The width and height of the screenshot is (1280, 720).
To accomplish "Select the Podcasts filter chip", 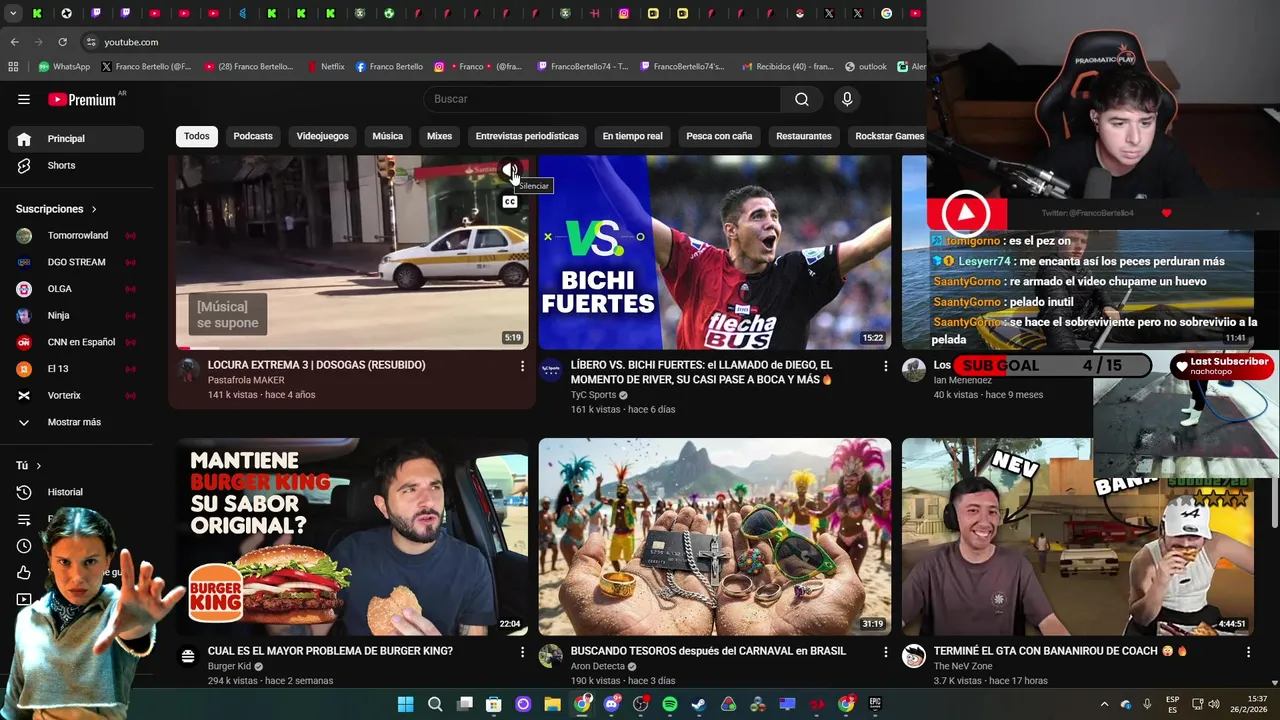I will tap(253, 136).
